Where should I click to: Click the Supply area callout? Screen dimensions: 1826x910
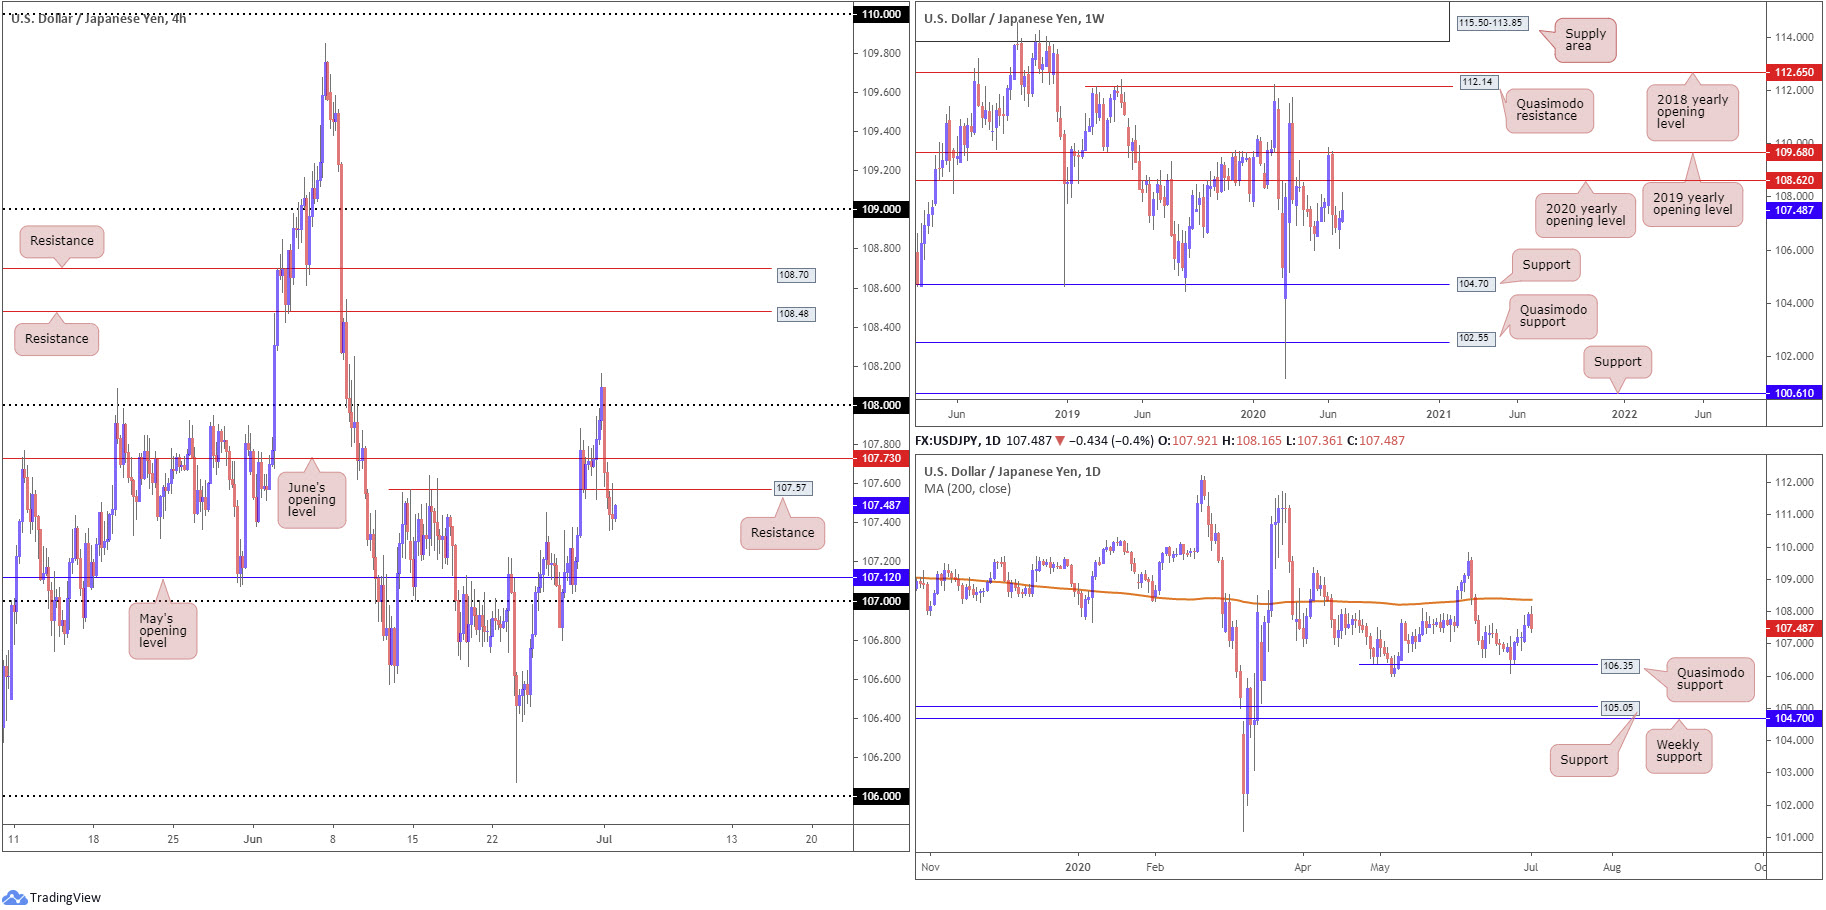tap(1585, 40)
